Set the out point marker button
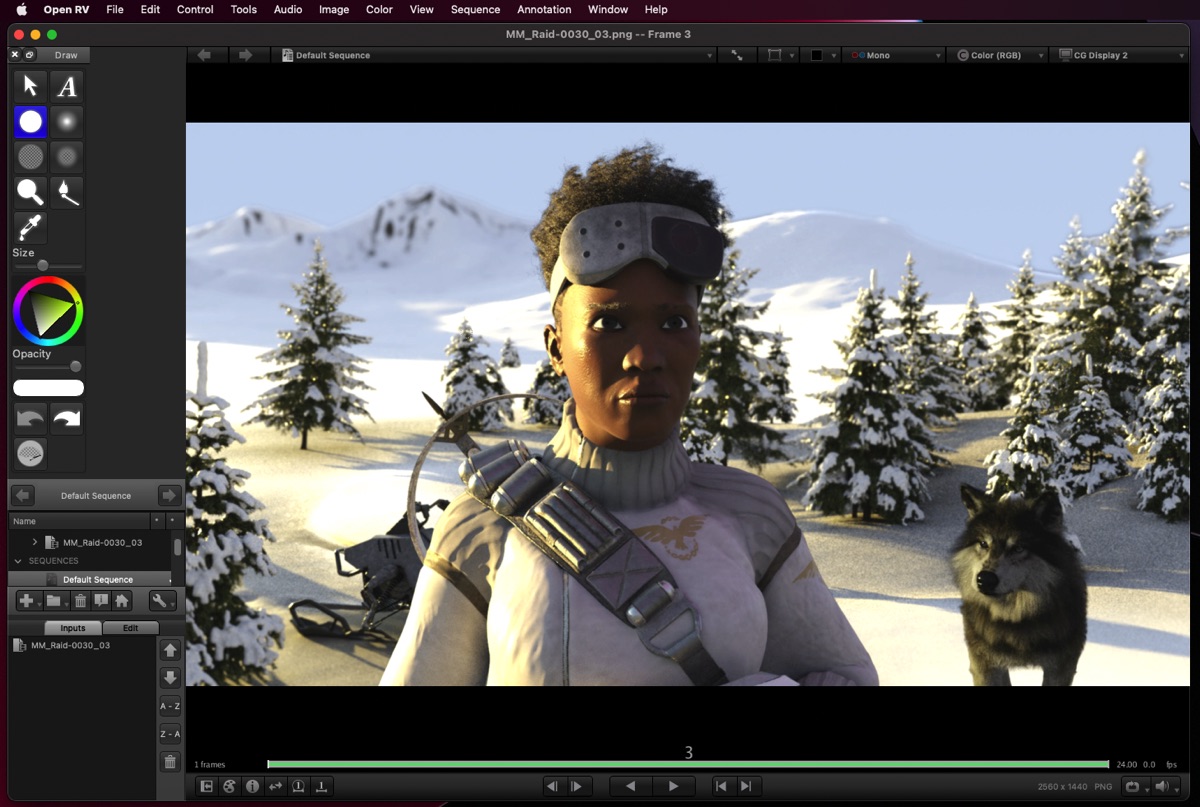1200x807 pixels. pos(321,786)
